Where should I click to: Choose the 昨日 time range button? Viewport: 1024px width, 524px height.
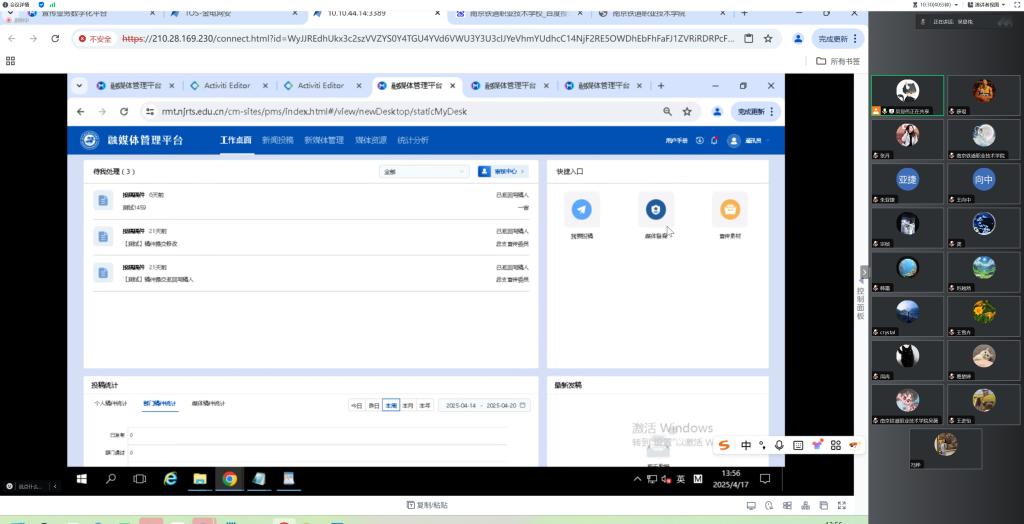374,405
